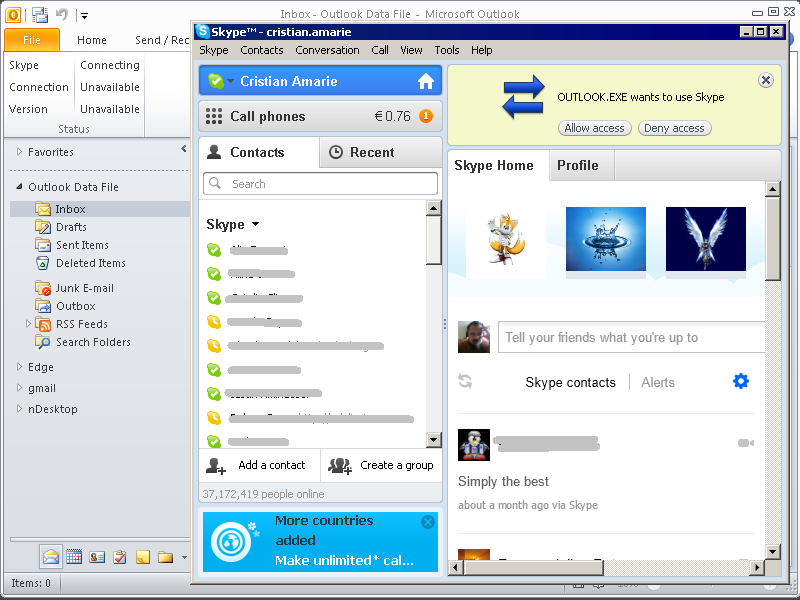Expand the Favorites group in Outlook
This screenshot has width=800, height=600.
[19, 152]
